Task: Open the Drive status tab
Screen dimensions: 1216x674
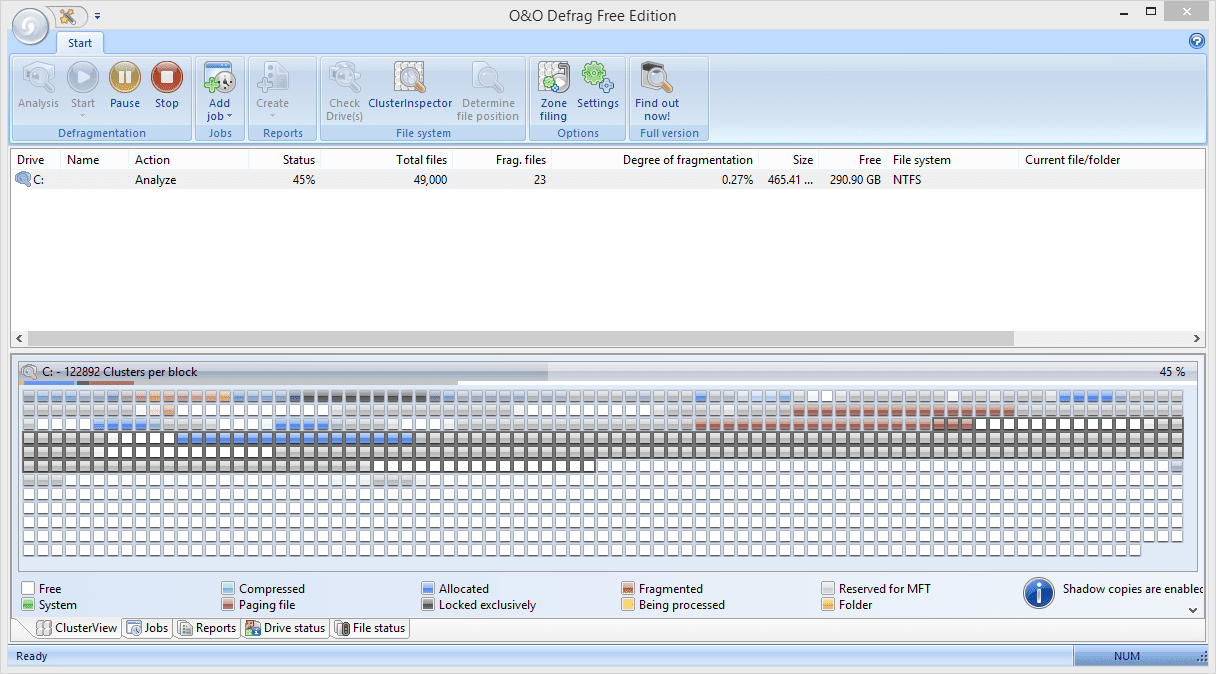Action: pos(285,628)
